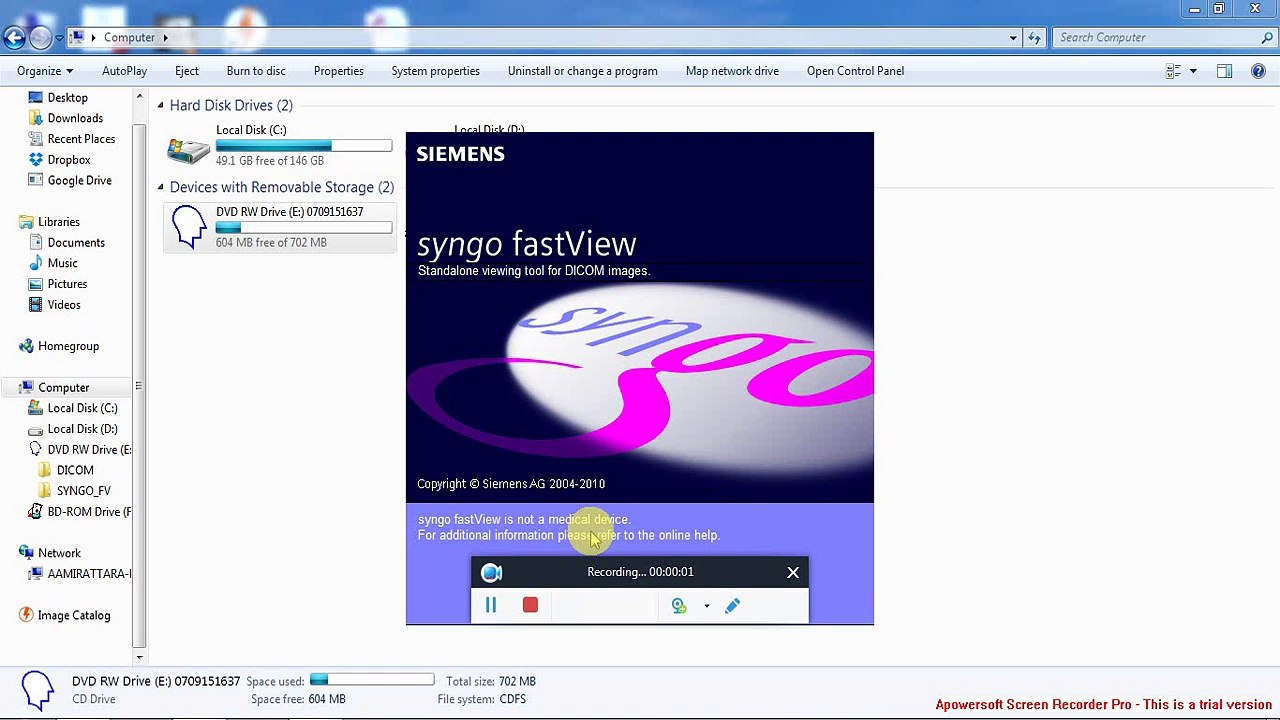The image size is (1280, 720).
Task: Open the dropdown arrow beside the webcam icon
Action: pos(706,606)
